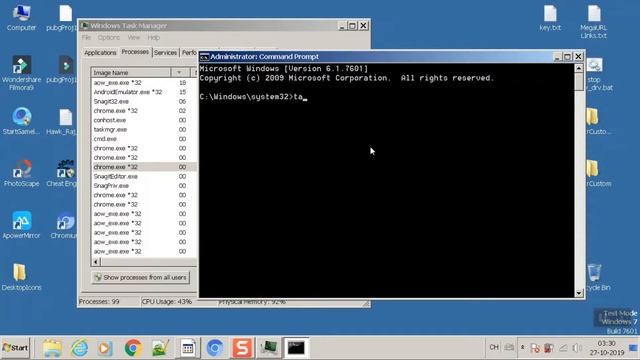The image size is (640, 360).
Task: Maximize the Command Prompt window
Action: (x=567, y=57)
